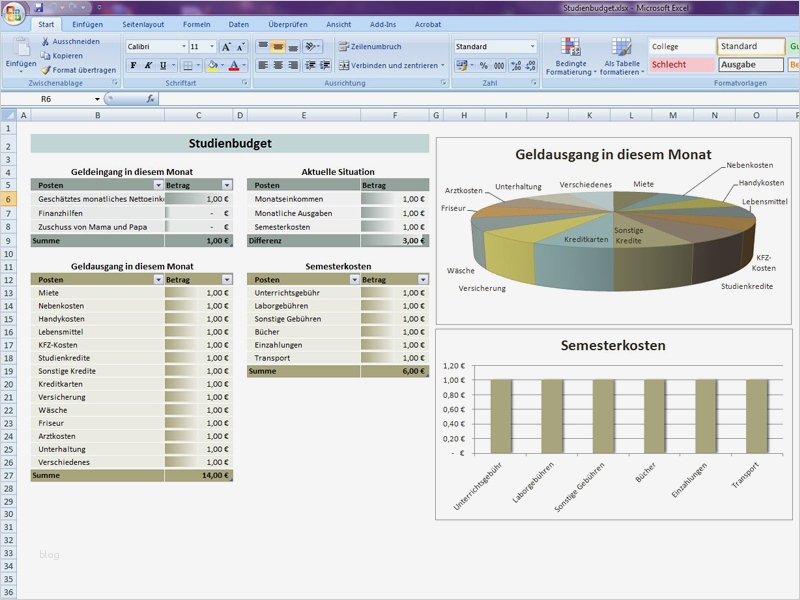Click the percent style icon
800x600 pixels.
pos(484,66)
